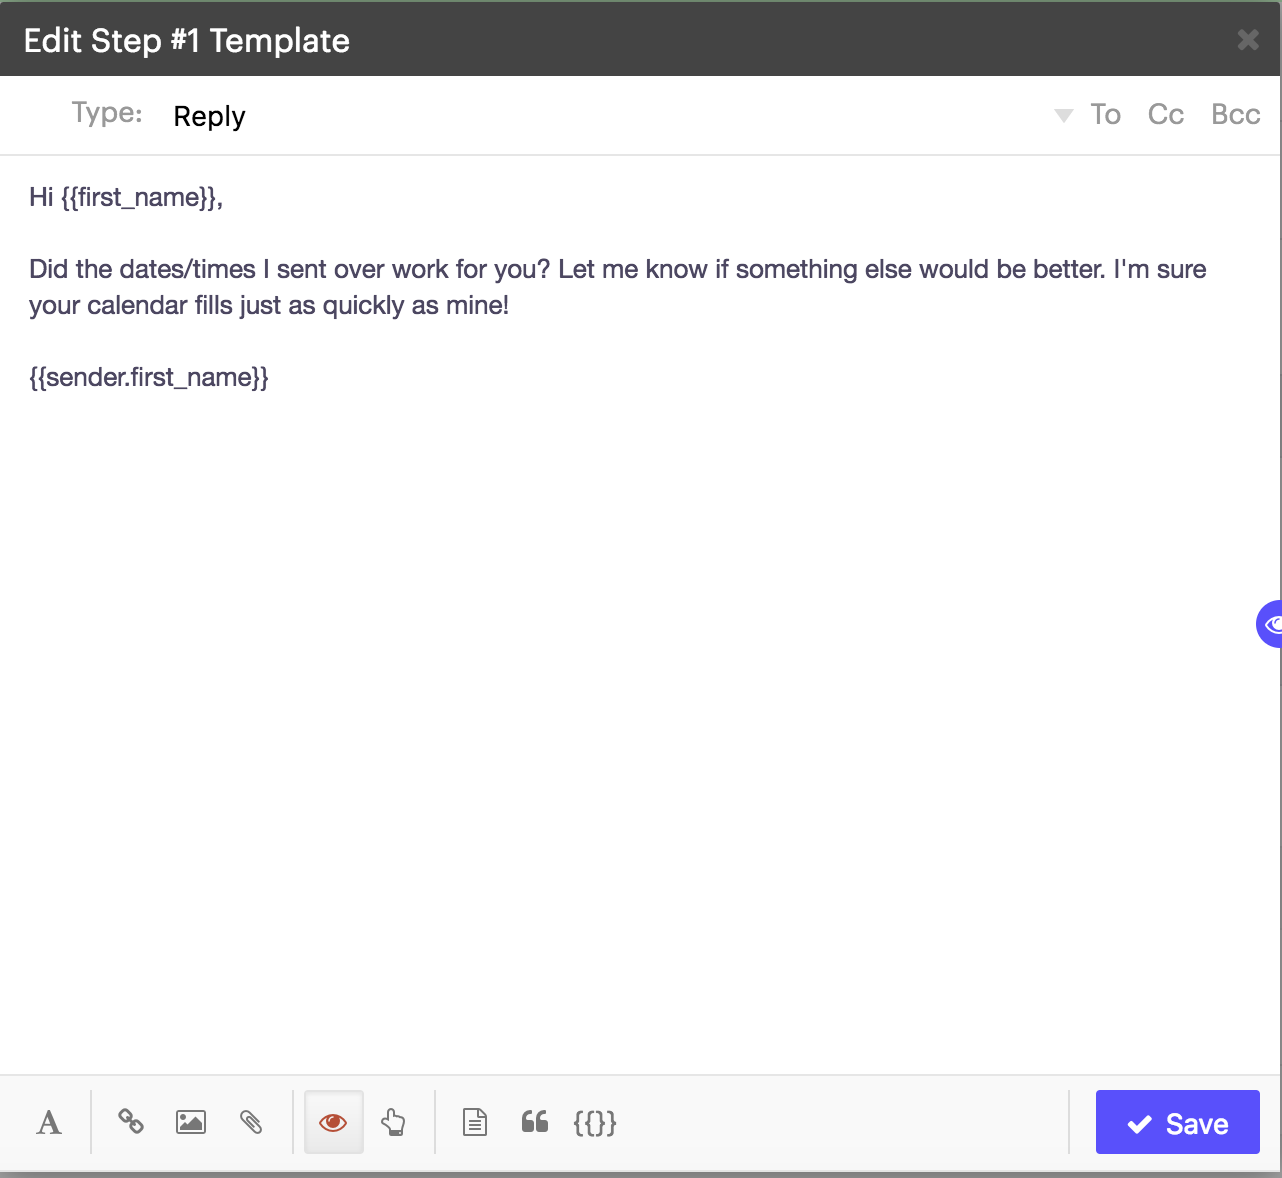Add a Bcc recipient field

coord(1235,114)
